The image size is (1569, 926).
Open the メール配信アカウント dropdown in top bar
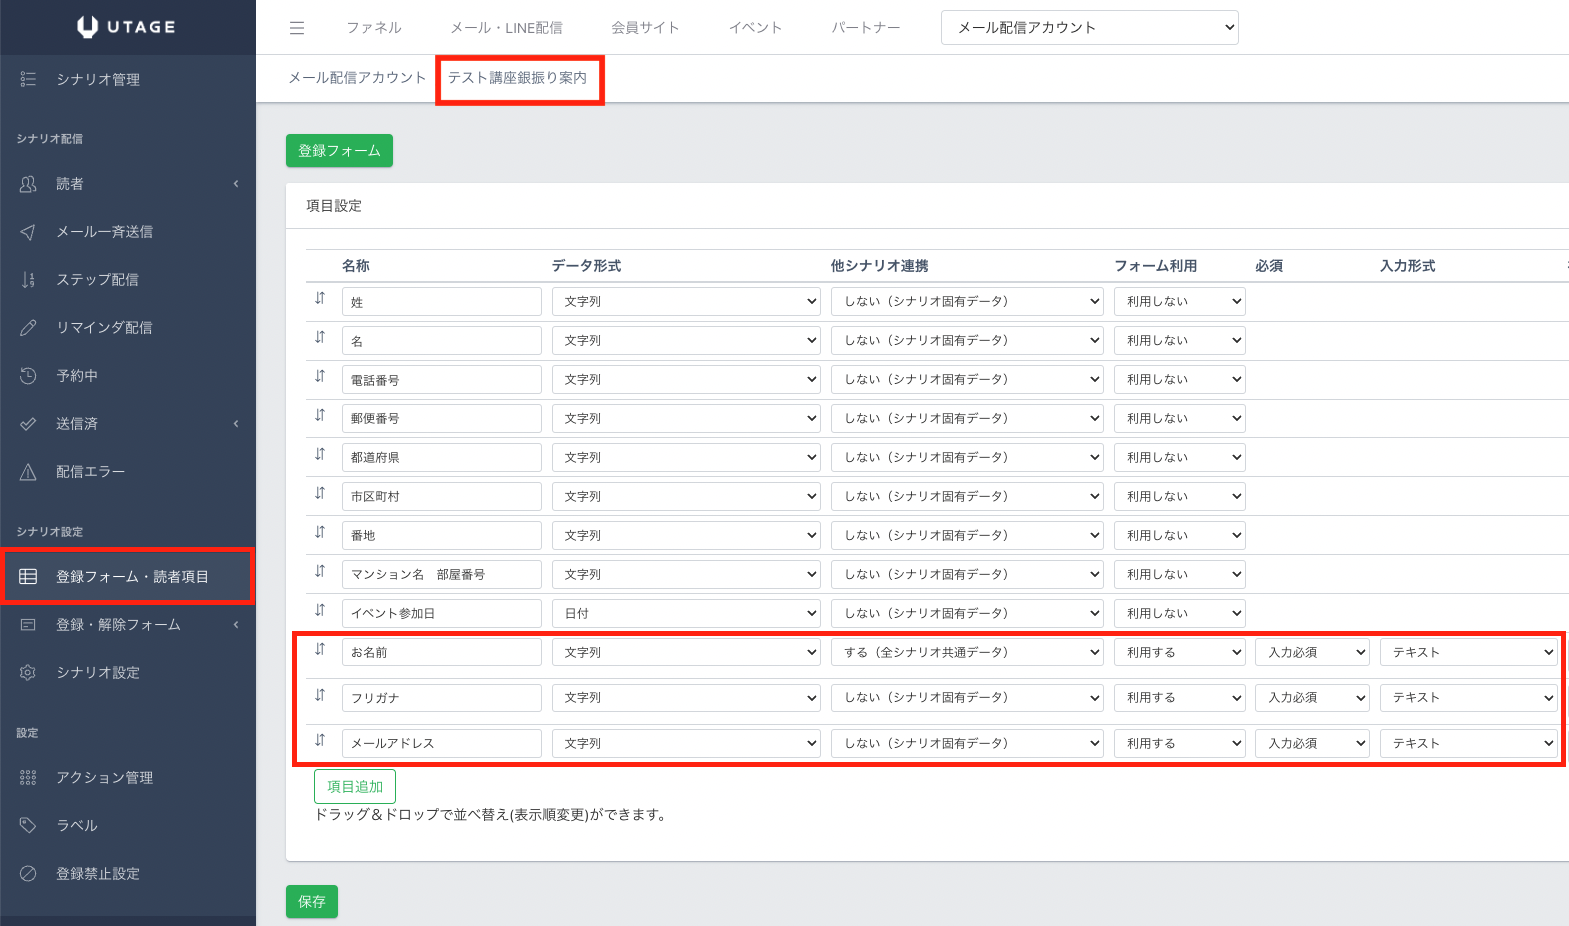pos(1089,28)
